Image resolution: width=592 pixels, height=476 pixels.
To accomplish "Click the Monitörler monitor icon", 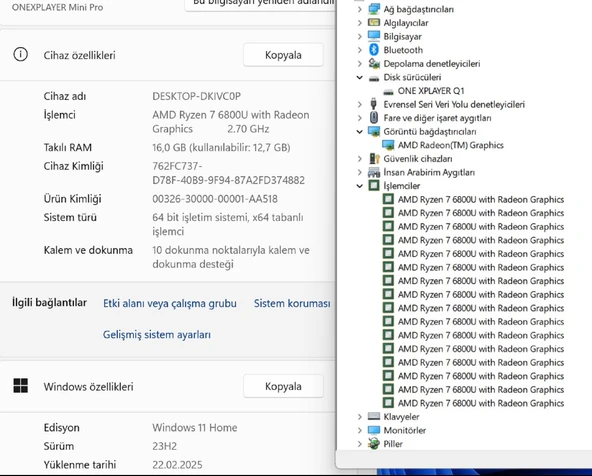I will pyautogui.click(x=374, y=430).
